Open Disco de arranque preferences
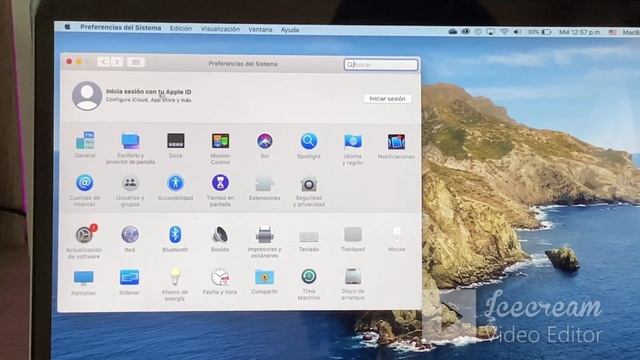Screen dimensions: 640x360 click(353, 277)
